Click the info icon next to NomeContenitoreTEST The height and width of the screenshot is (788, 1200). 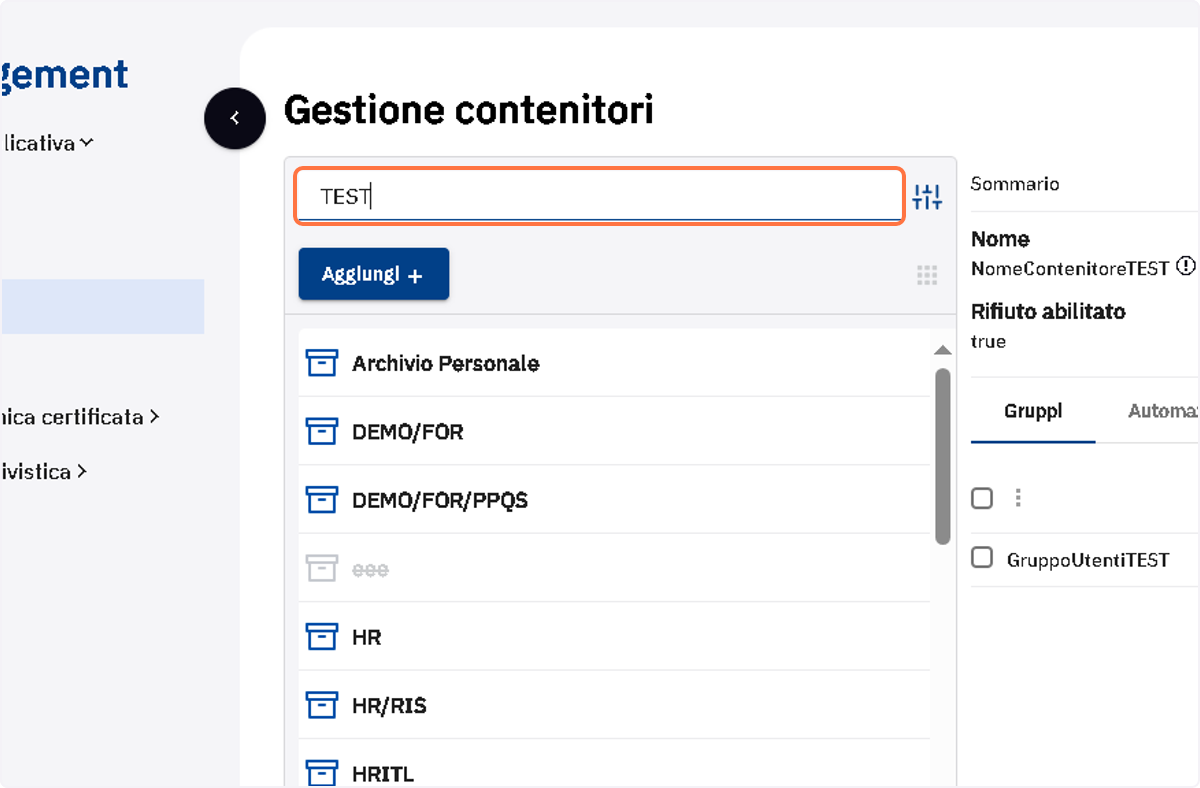point(1185,267)
